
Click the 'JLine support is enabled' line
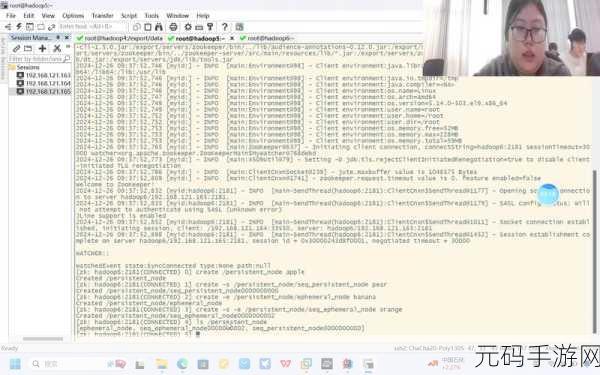[121, 216]
